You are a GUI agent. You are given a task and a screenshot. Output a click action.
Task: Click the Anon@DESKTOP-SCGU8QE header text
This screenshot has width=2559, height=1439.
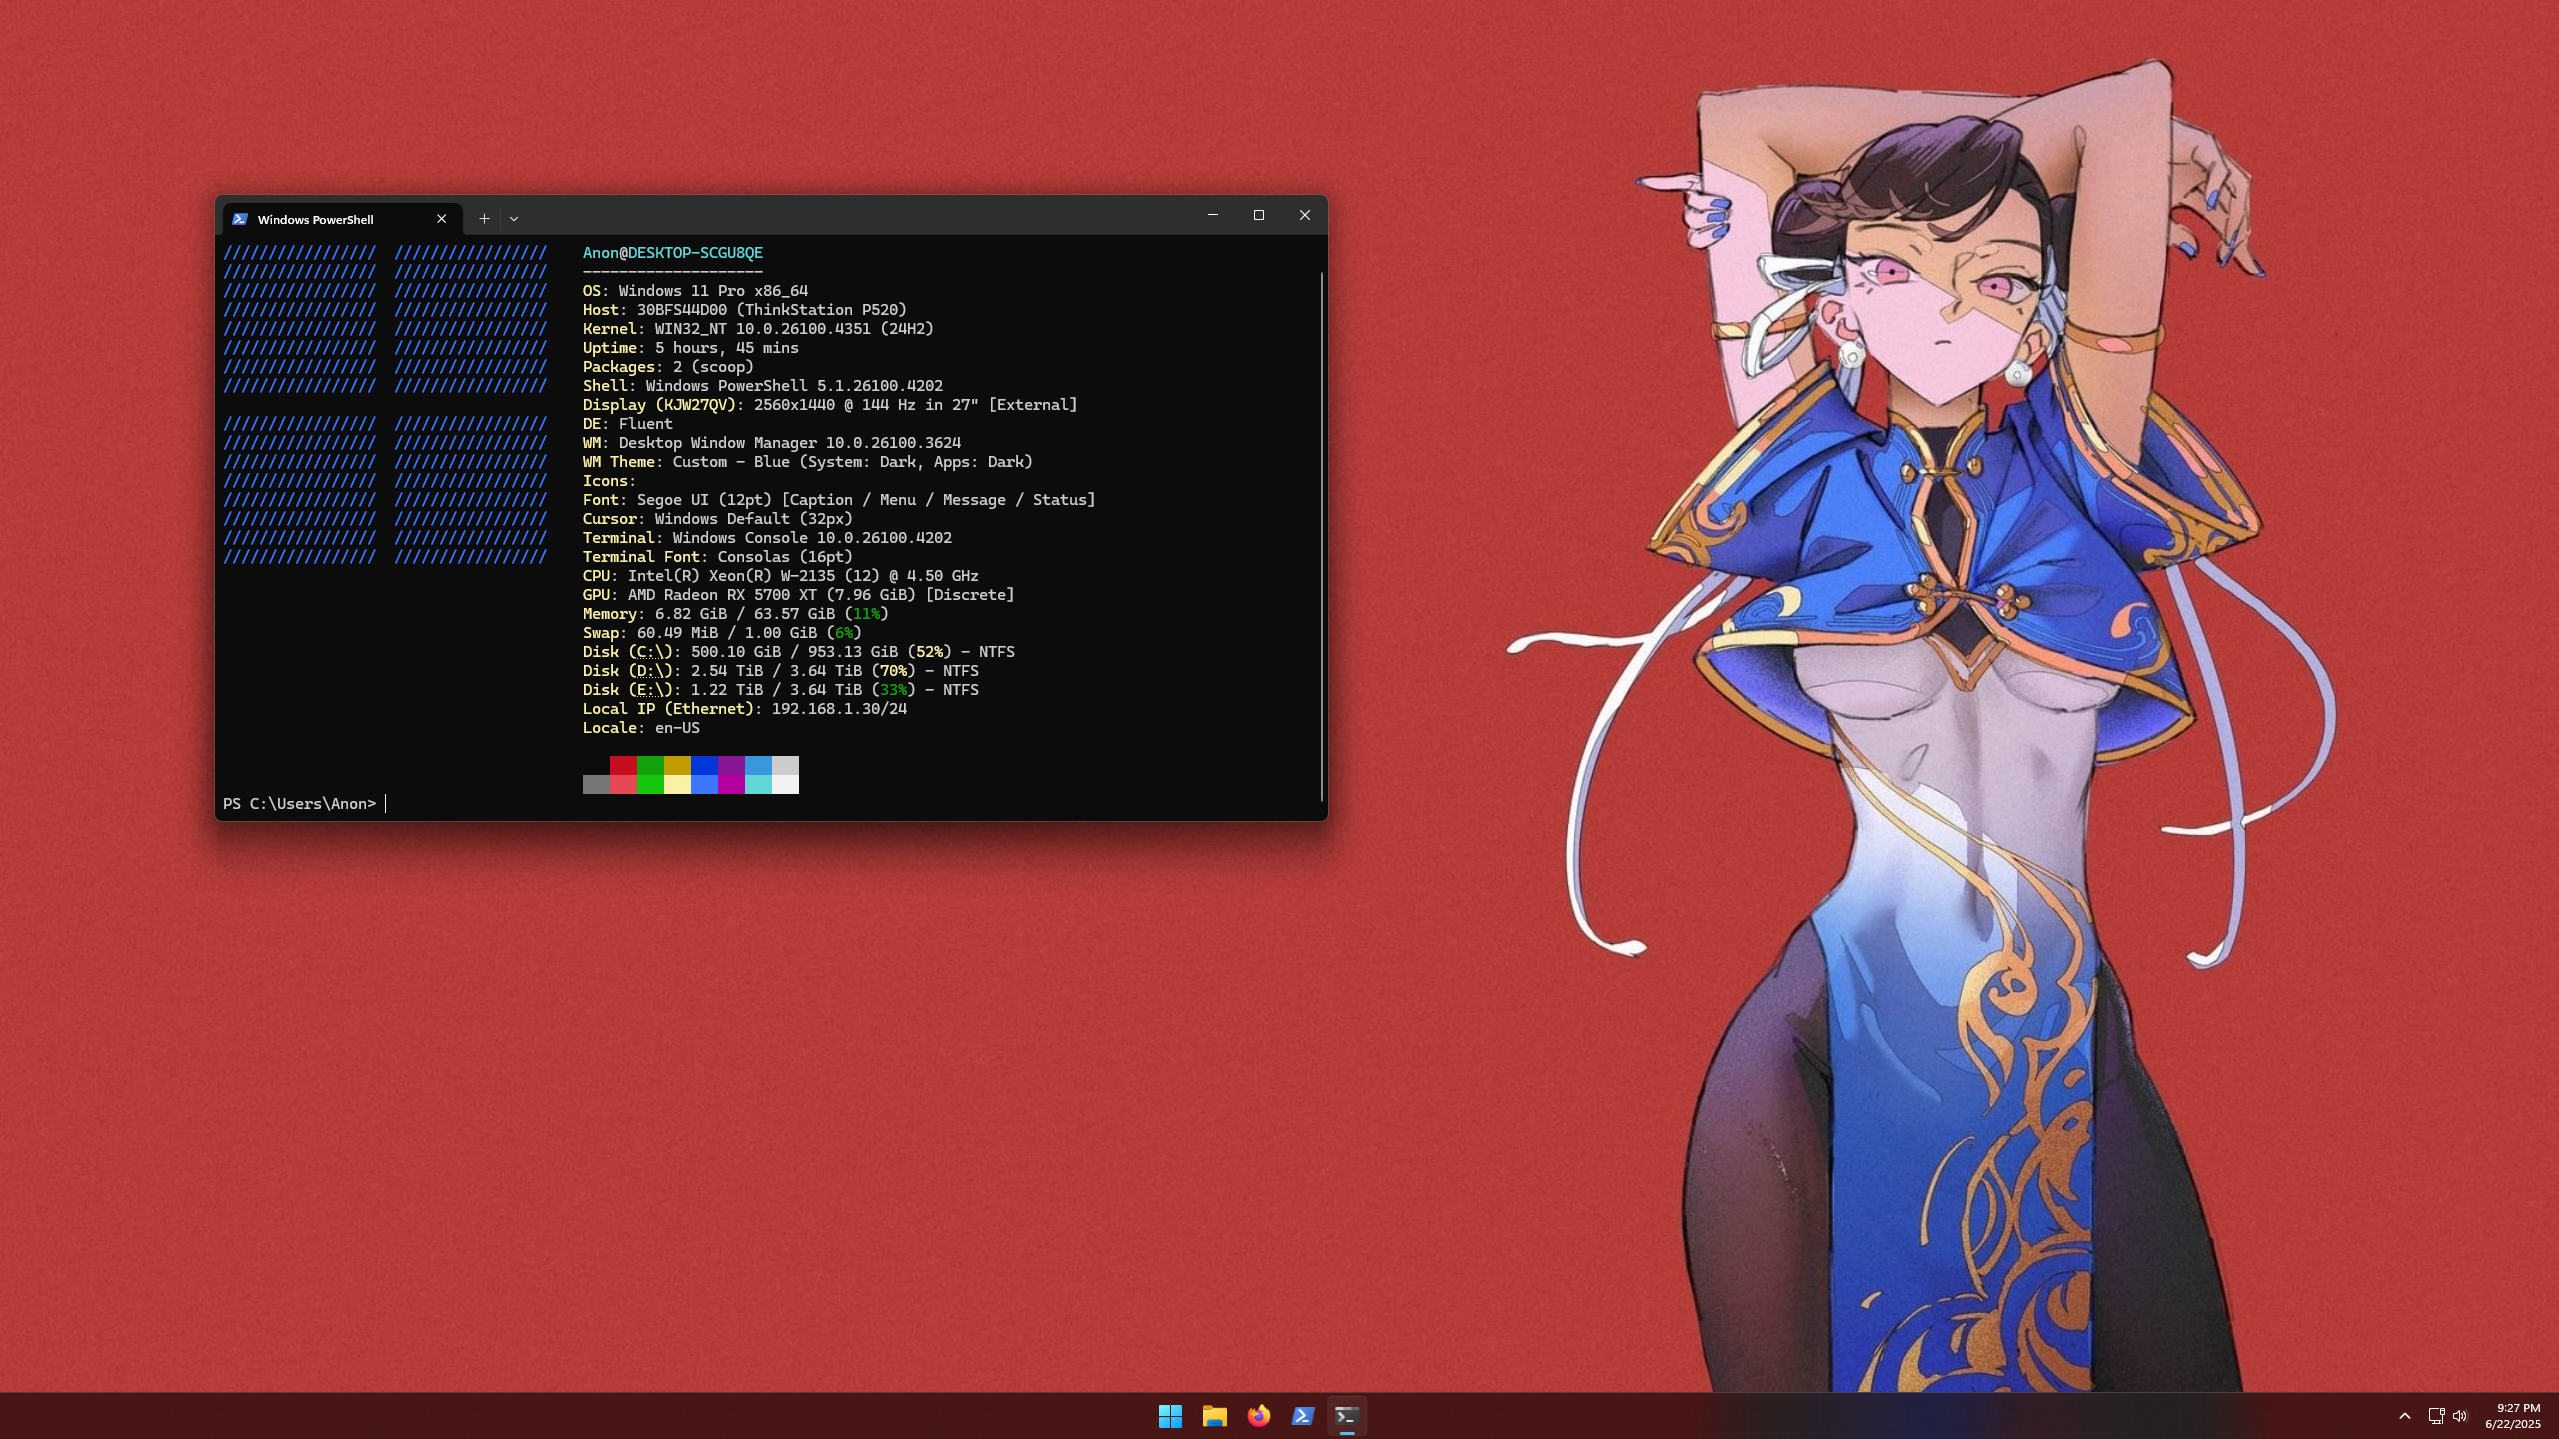pos(673,253)
